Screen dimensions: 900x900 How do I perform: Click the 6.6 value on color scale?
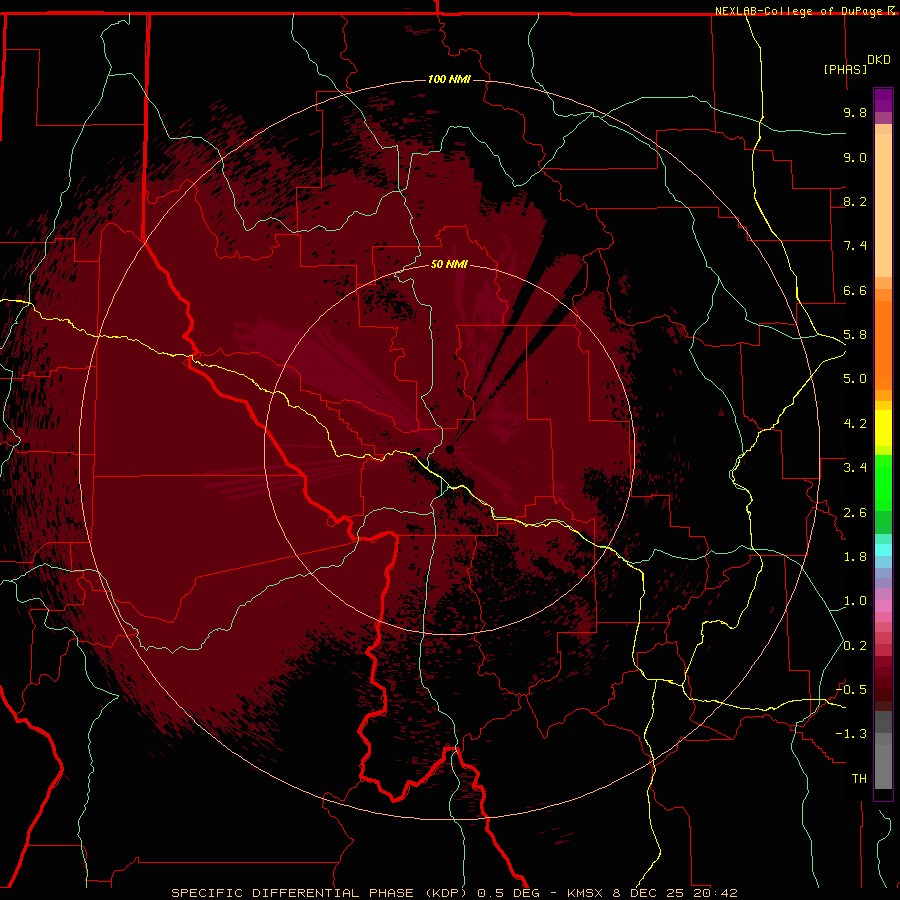tap(855, 290)
